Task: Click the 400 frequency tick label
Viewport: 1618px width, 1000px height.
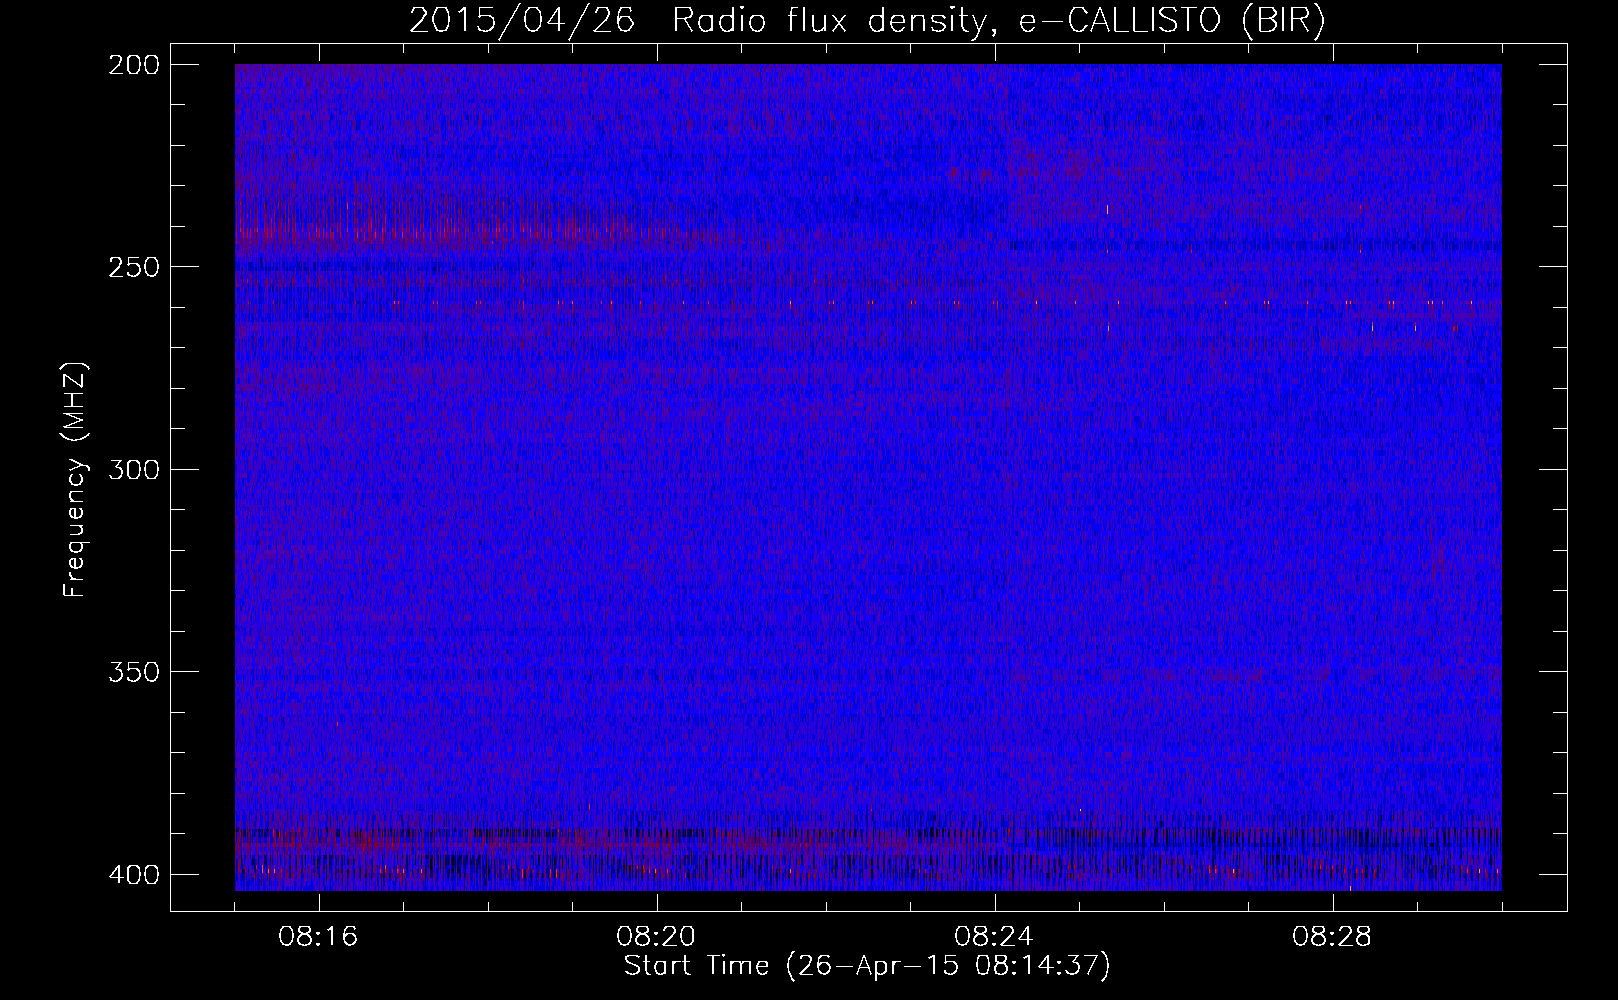Action: click(132, 874)
